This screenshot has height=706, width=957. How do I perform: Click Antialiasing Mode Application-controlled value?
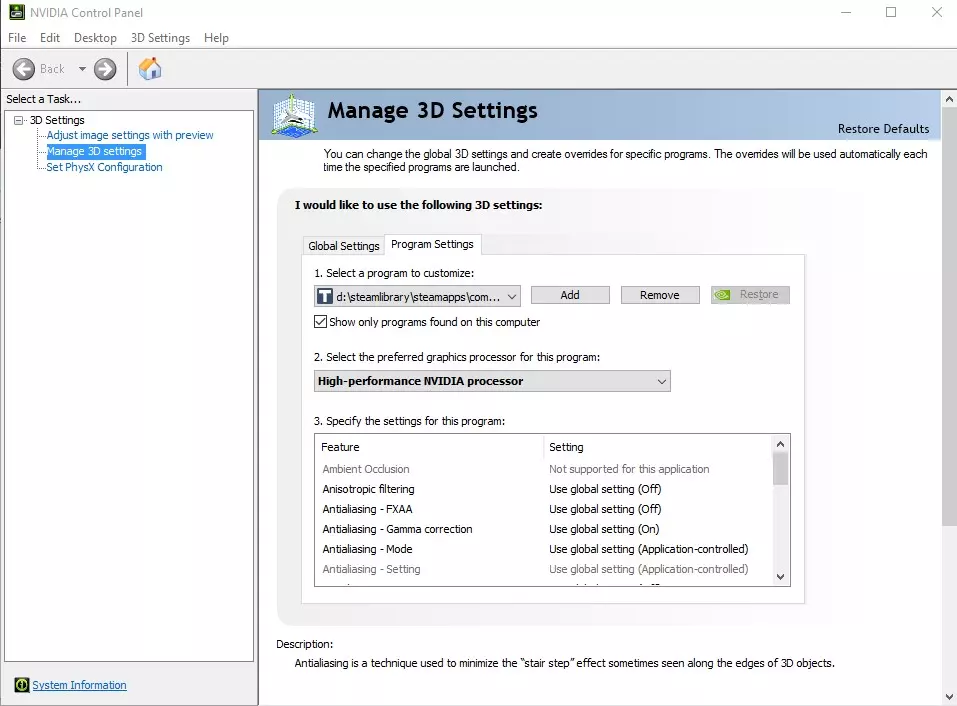pos(648,549)
